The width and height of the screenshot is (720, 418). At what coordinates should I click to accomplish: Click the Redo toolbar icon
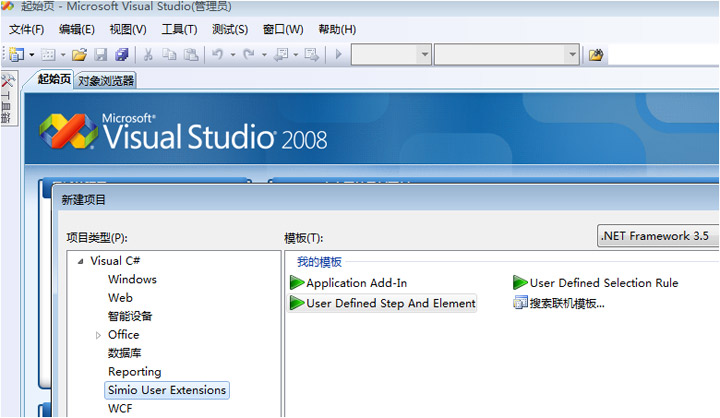[249, 55]
